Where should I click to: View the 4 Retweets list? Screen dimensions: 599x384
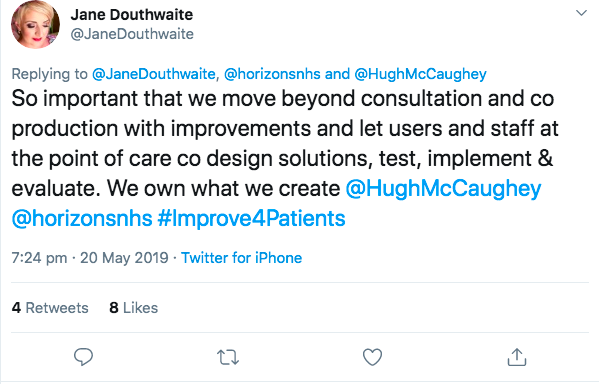click(50, 308)
